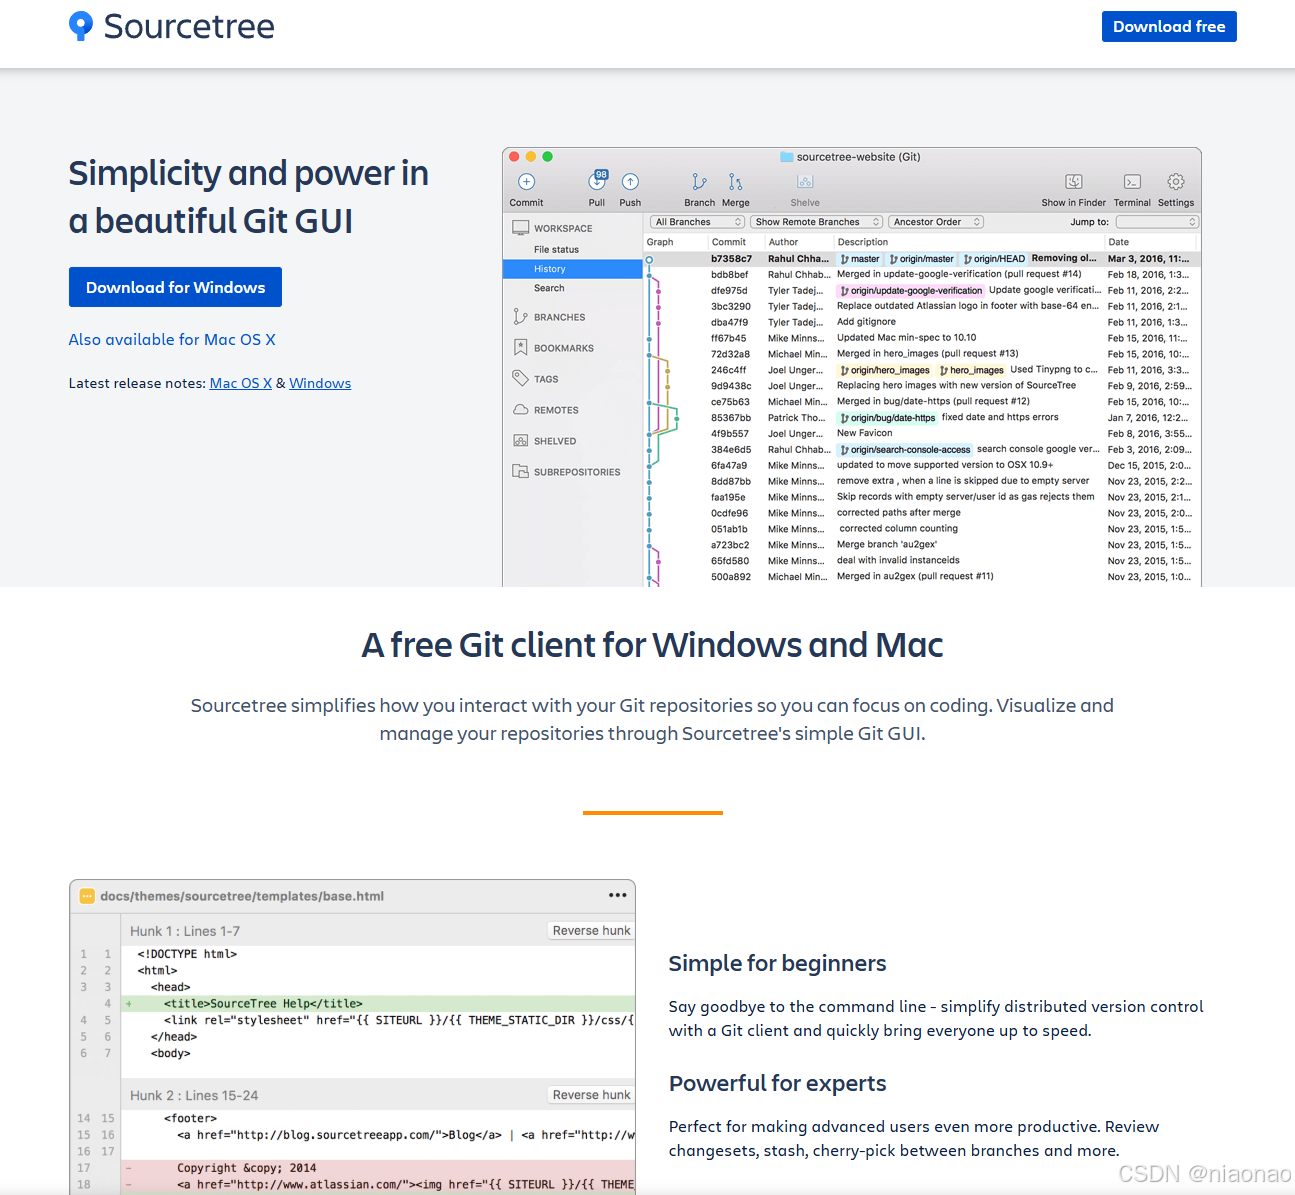Expand REMOTES section in sidebar
Viewport: 1295px width, 1195px height.
(556, 410)
